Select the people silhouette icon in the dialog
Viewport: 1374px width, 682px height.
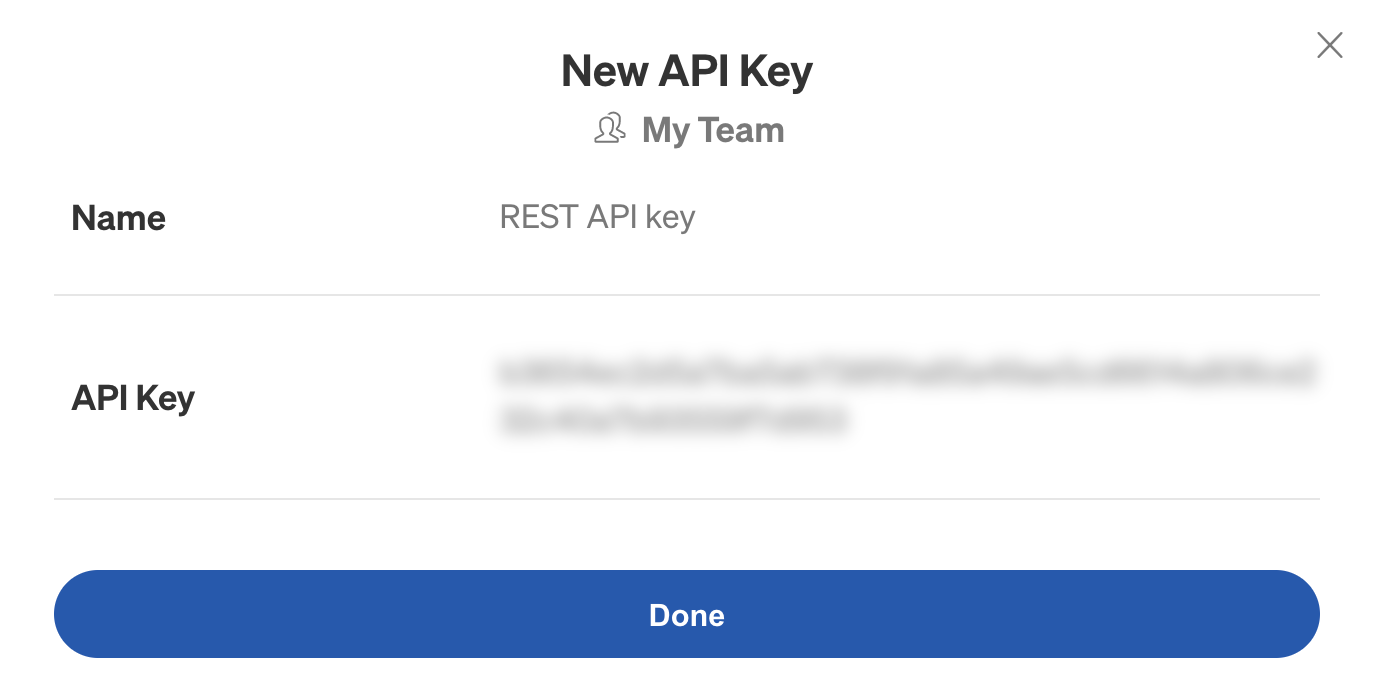click(609, 129)
